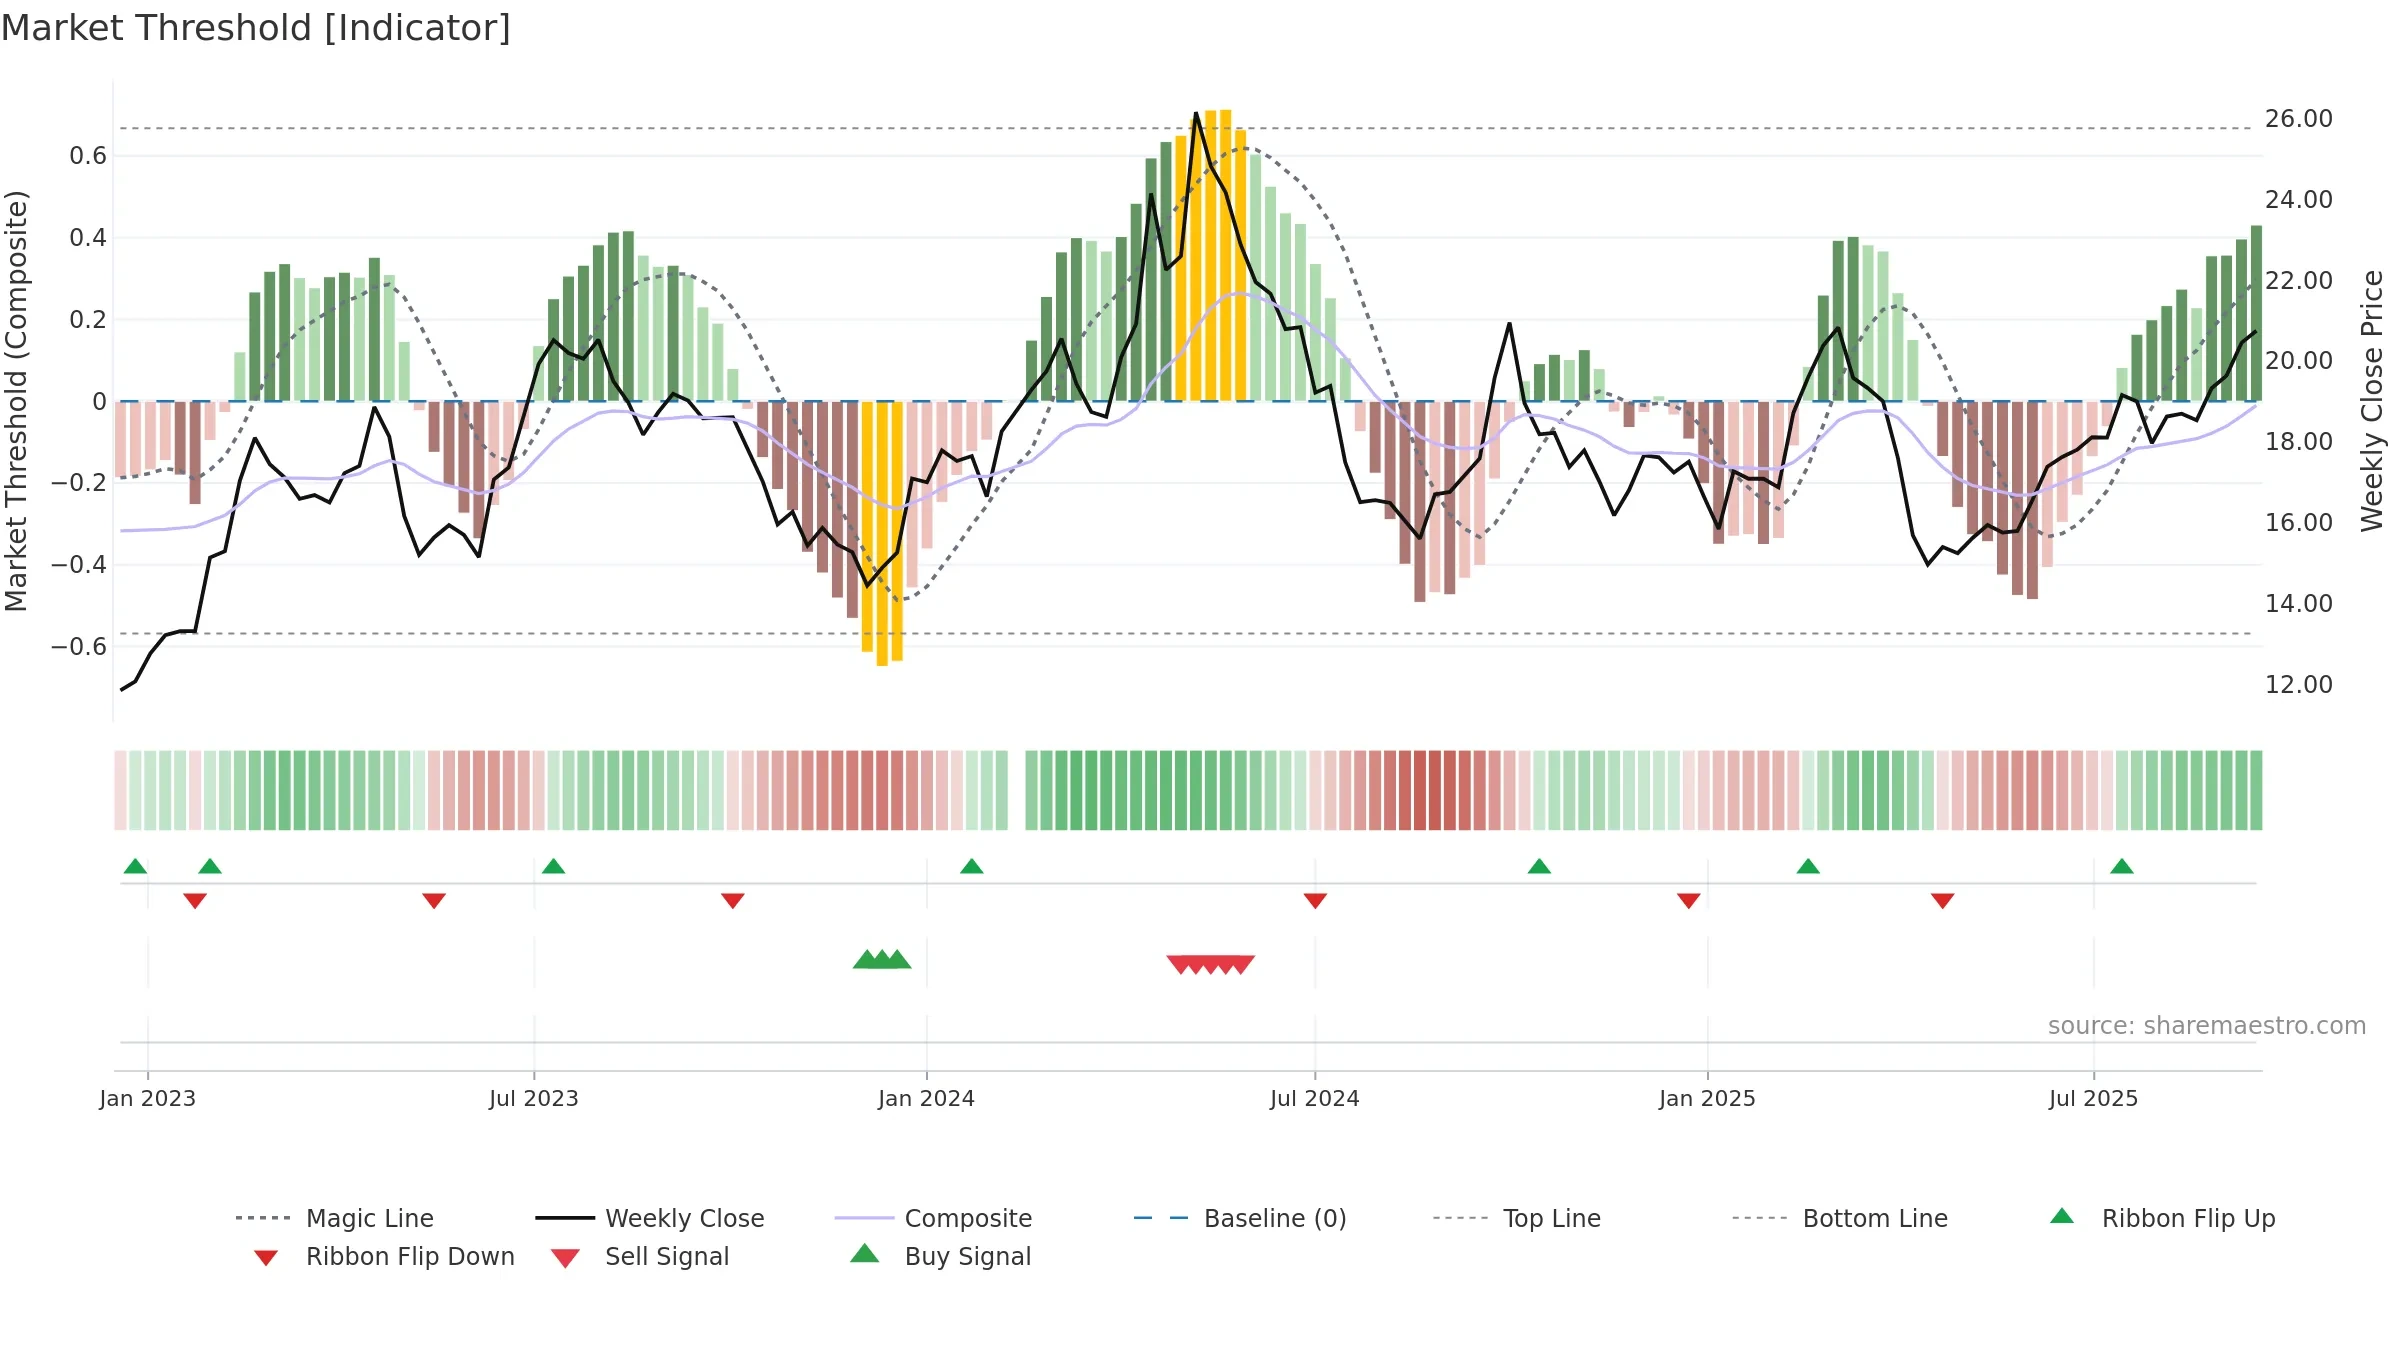Toggle the Ribbon Flip Up legend entry
Screen dimensions: 2400x1350
point(2162,1218)
